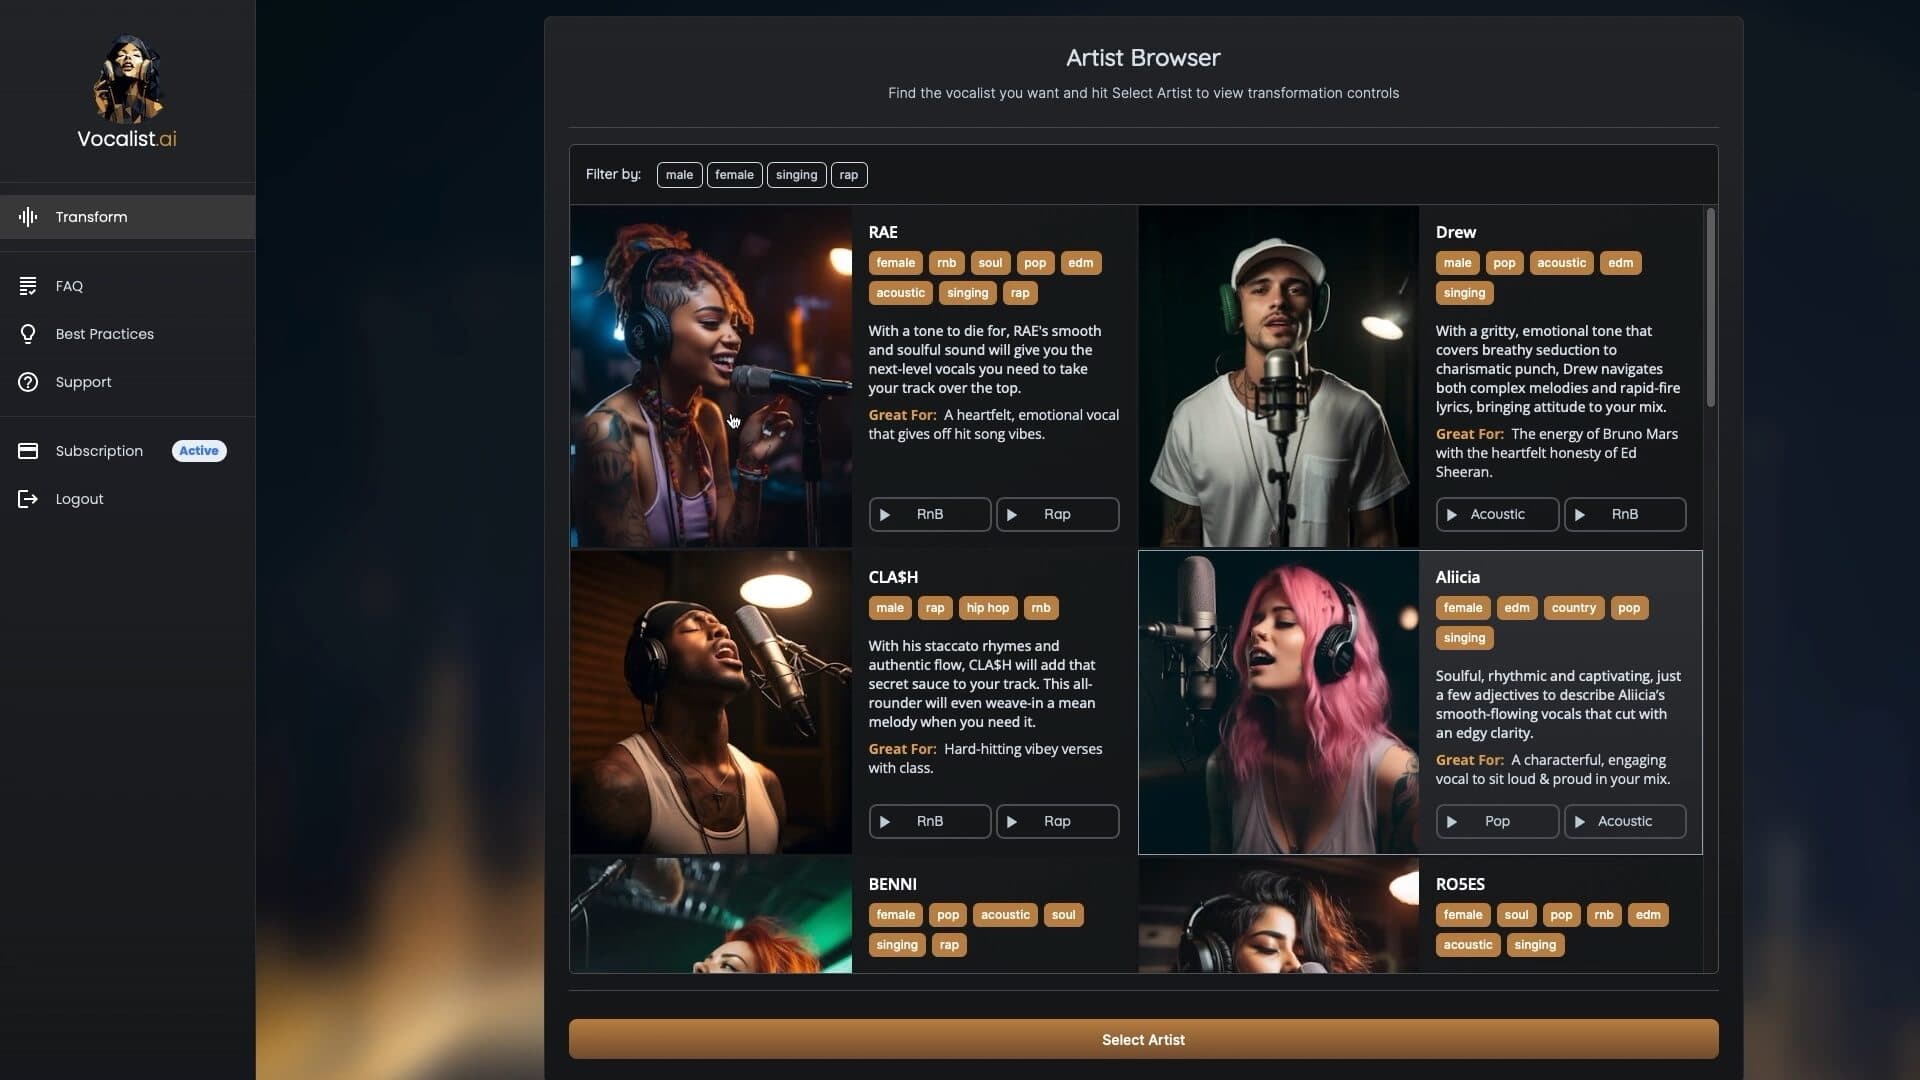Play Drew's Acoustic preview
Image resolution: width=1920 pixels, height=1080 pixels.
(x=1496, y=514)
